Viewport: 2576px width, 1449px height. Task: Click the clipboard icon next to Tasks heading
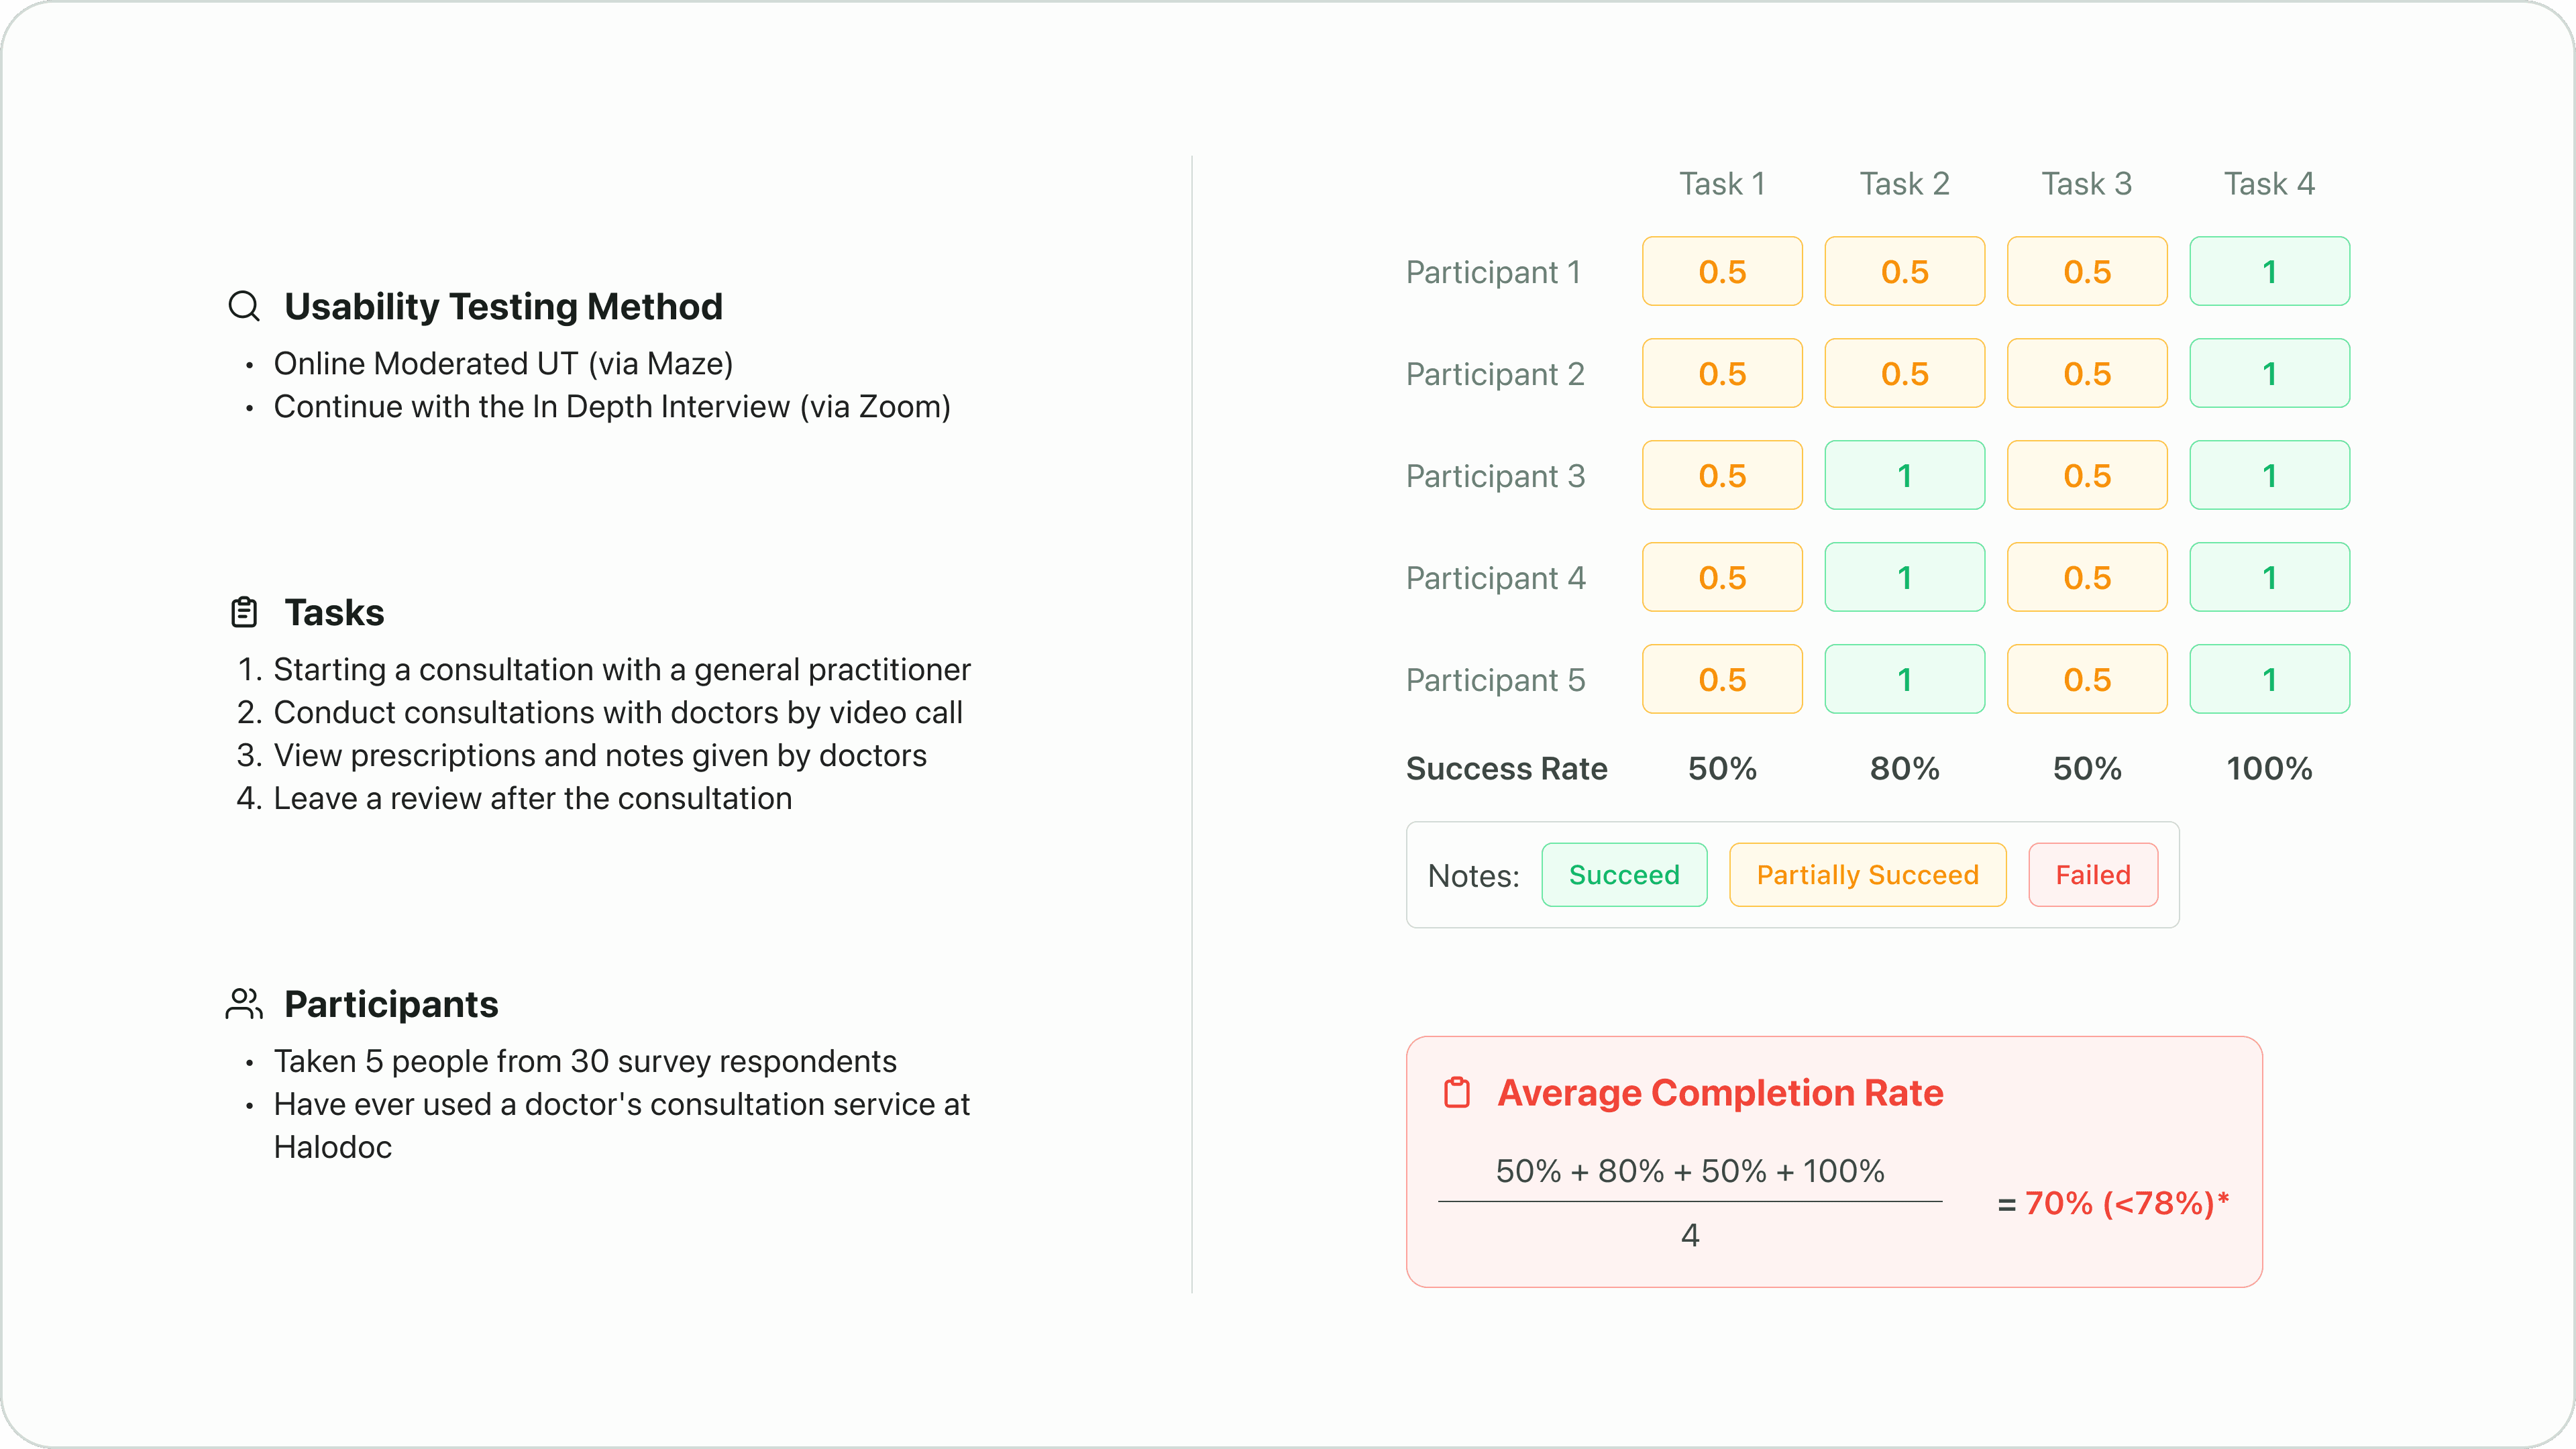pos(244,612)
